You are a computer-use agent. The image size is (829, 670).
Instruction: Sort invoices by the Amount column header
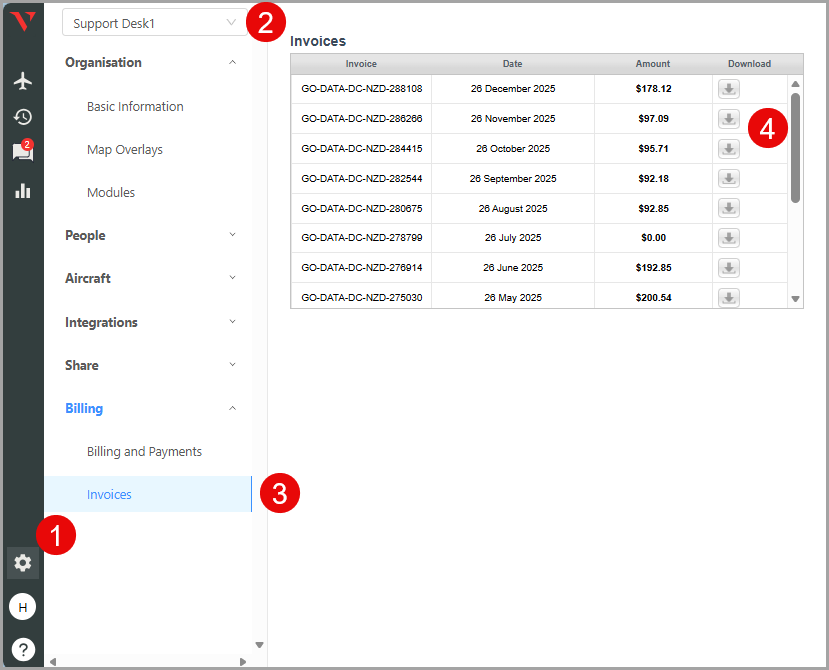[x=653, y=64]
